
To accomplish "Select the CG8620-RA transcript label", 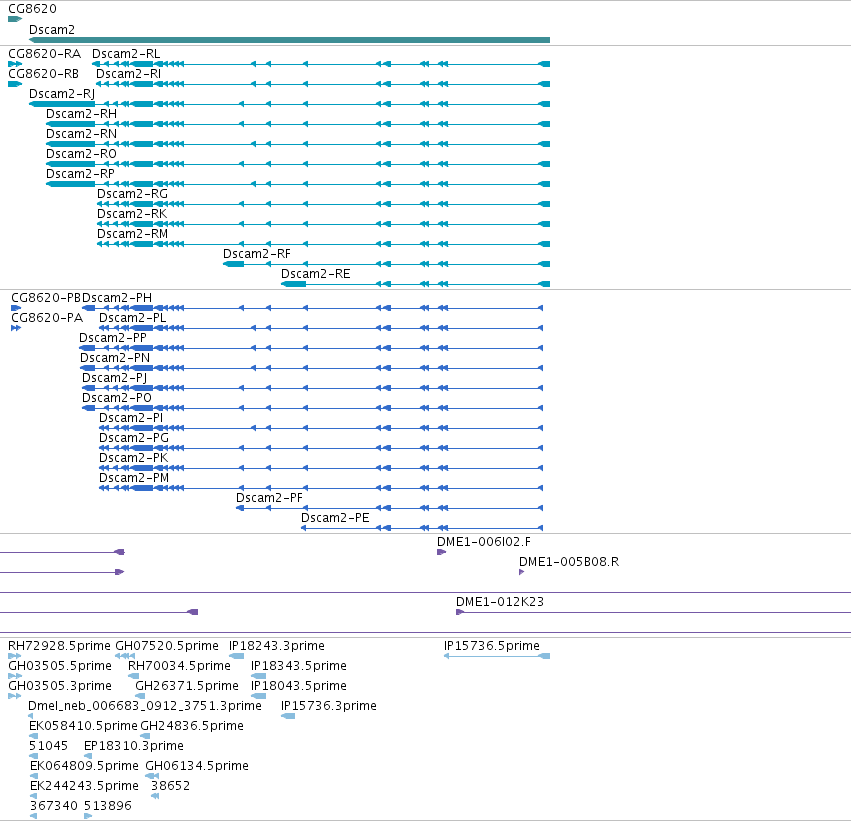I will point(45,54).
